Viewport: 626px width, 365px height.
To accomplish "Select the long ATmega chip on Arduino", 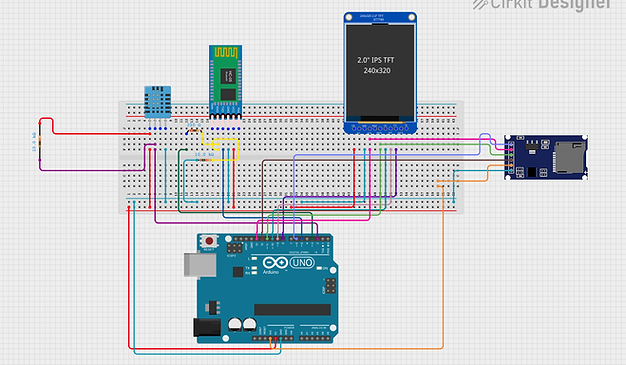I will point(292,309).
